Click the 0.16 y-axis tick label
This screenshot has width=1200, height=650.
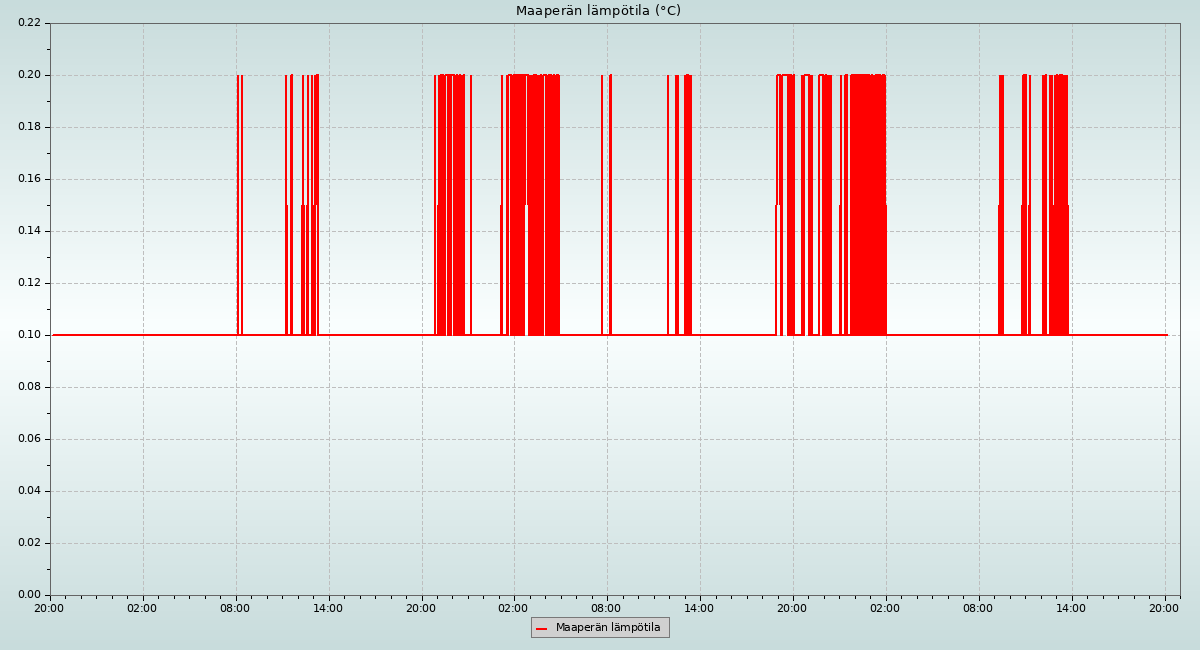(29, 179)
